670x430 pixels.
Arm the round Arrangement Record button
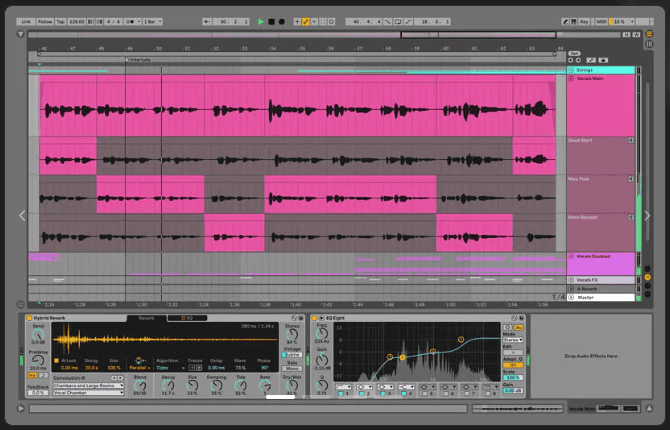point(282,21)
